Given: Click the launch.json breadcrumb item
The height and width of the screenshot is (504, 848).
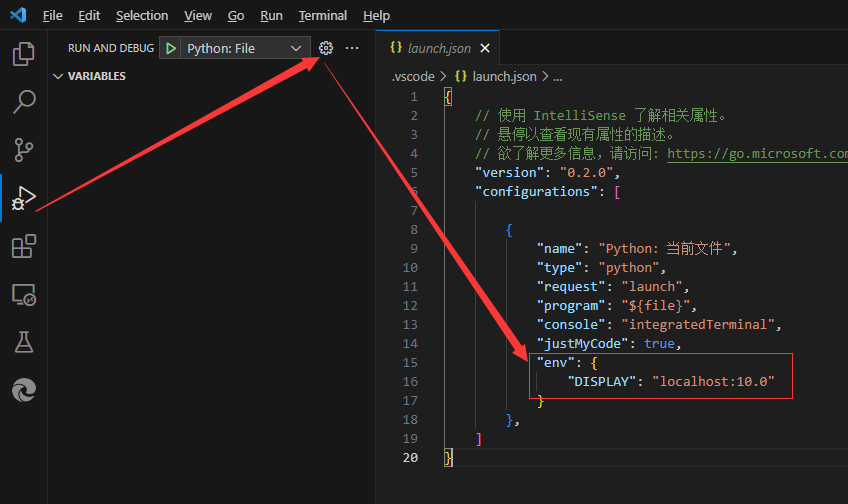Looking at the screenshot, I should 504,76.
